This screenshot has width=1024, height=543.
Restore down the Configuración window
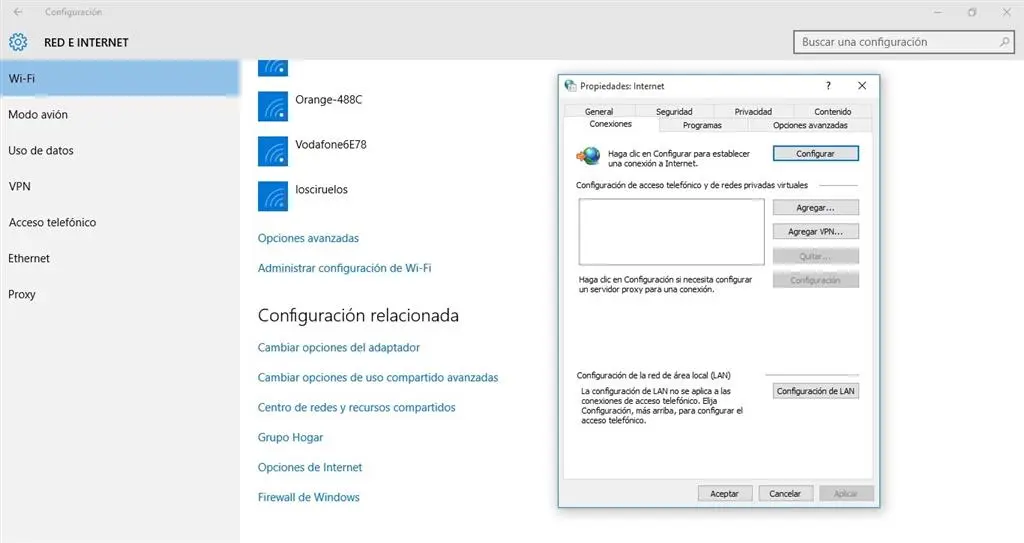pos(972,12)
